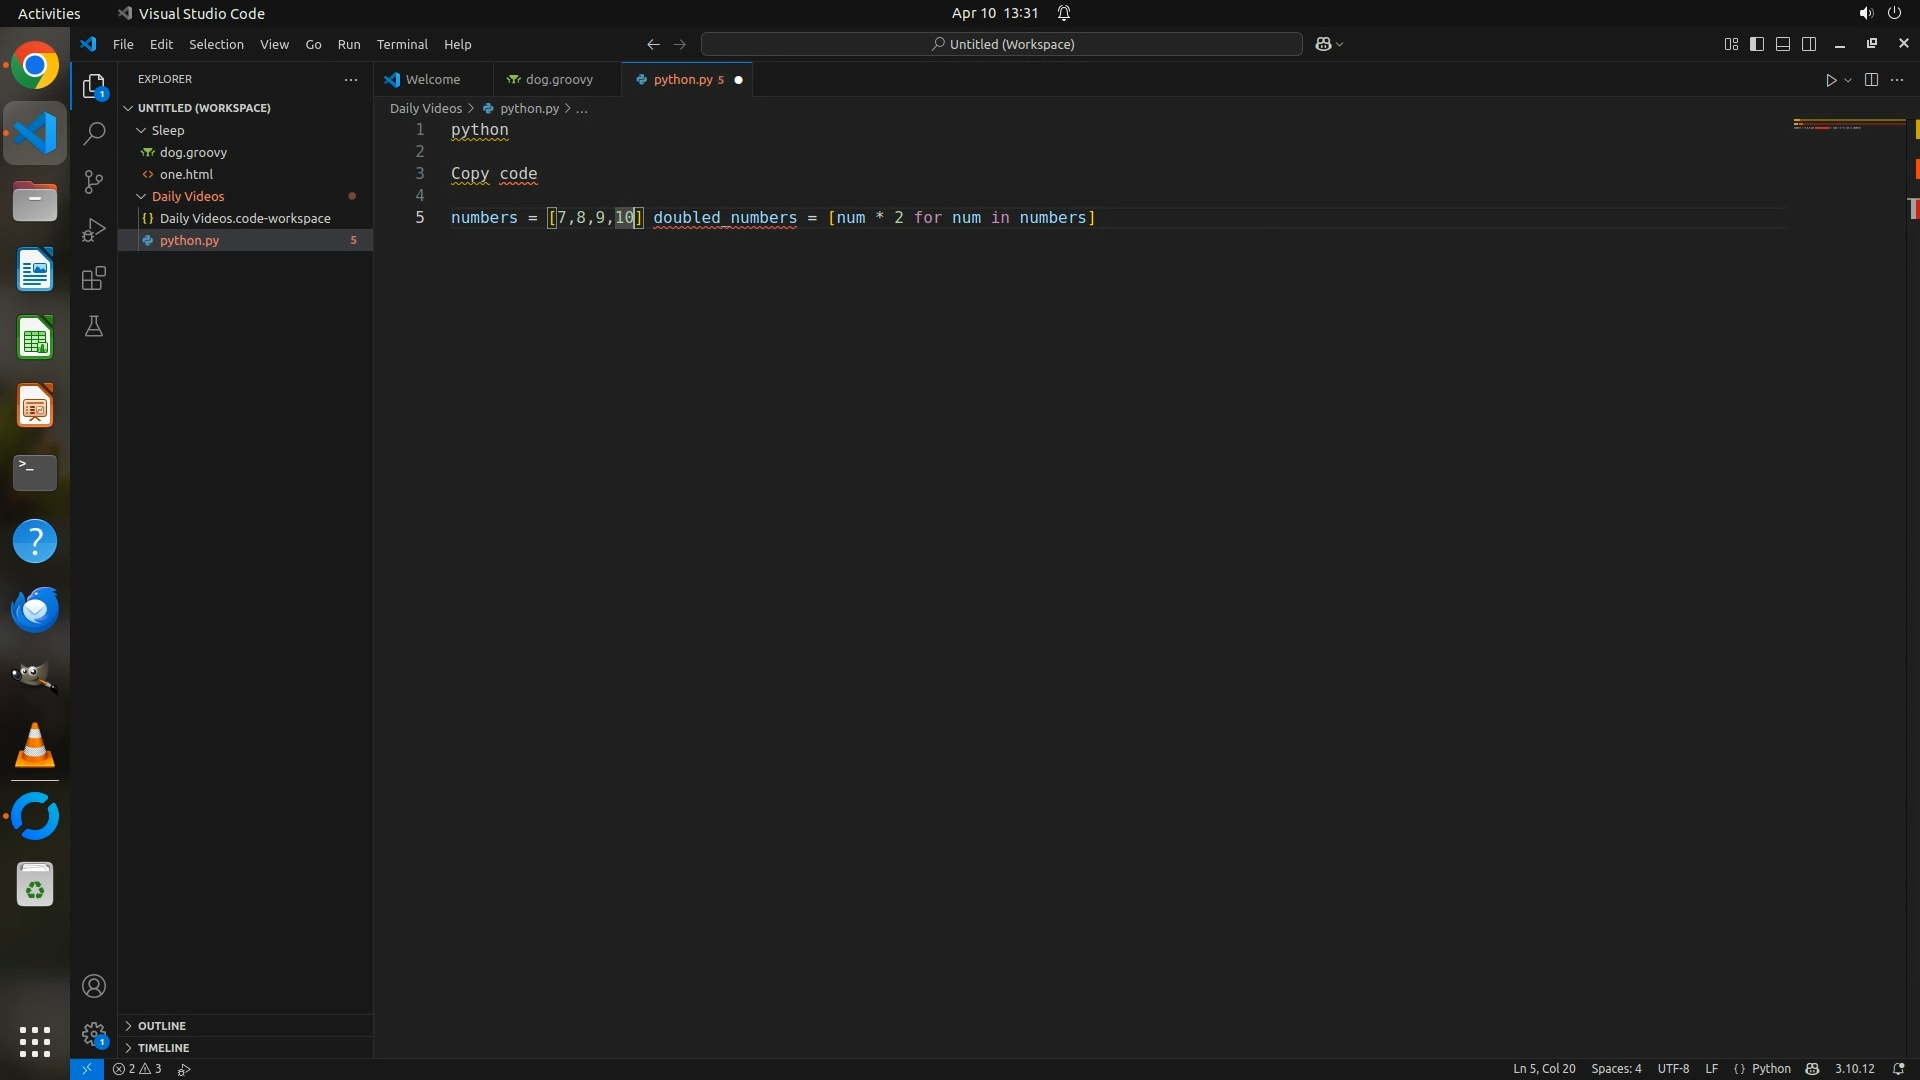
Task: Click Spaces: 4 indentation setting
Action: pyautogui.click(x=1616, y=1069)
